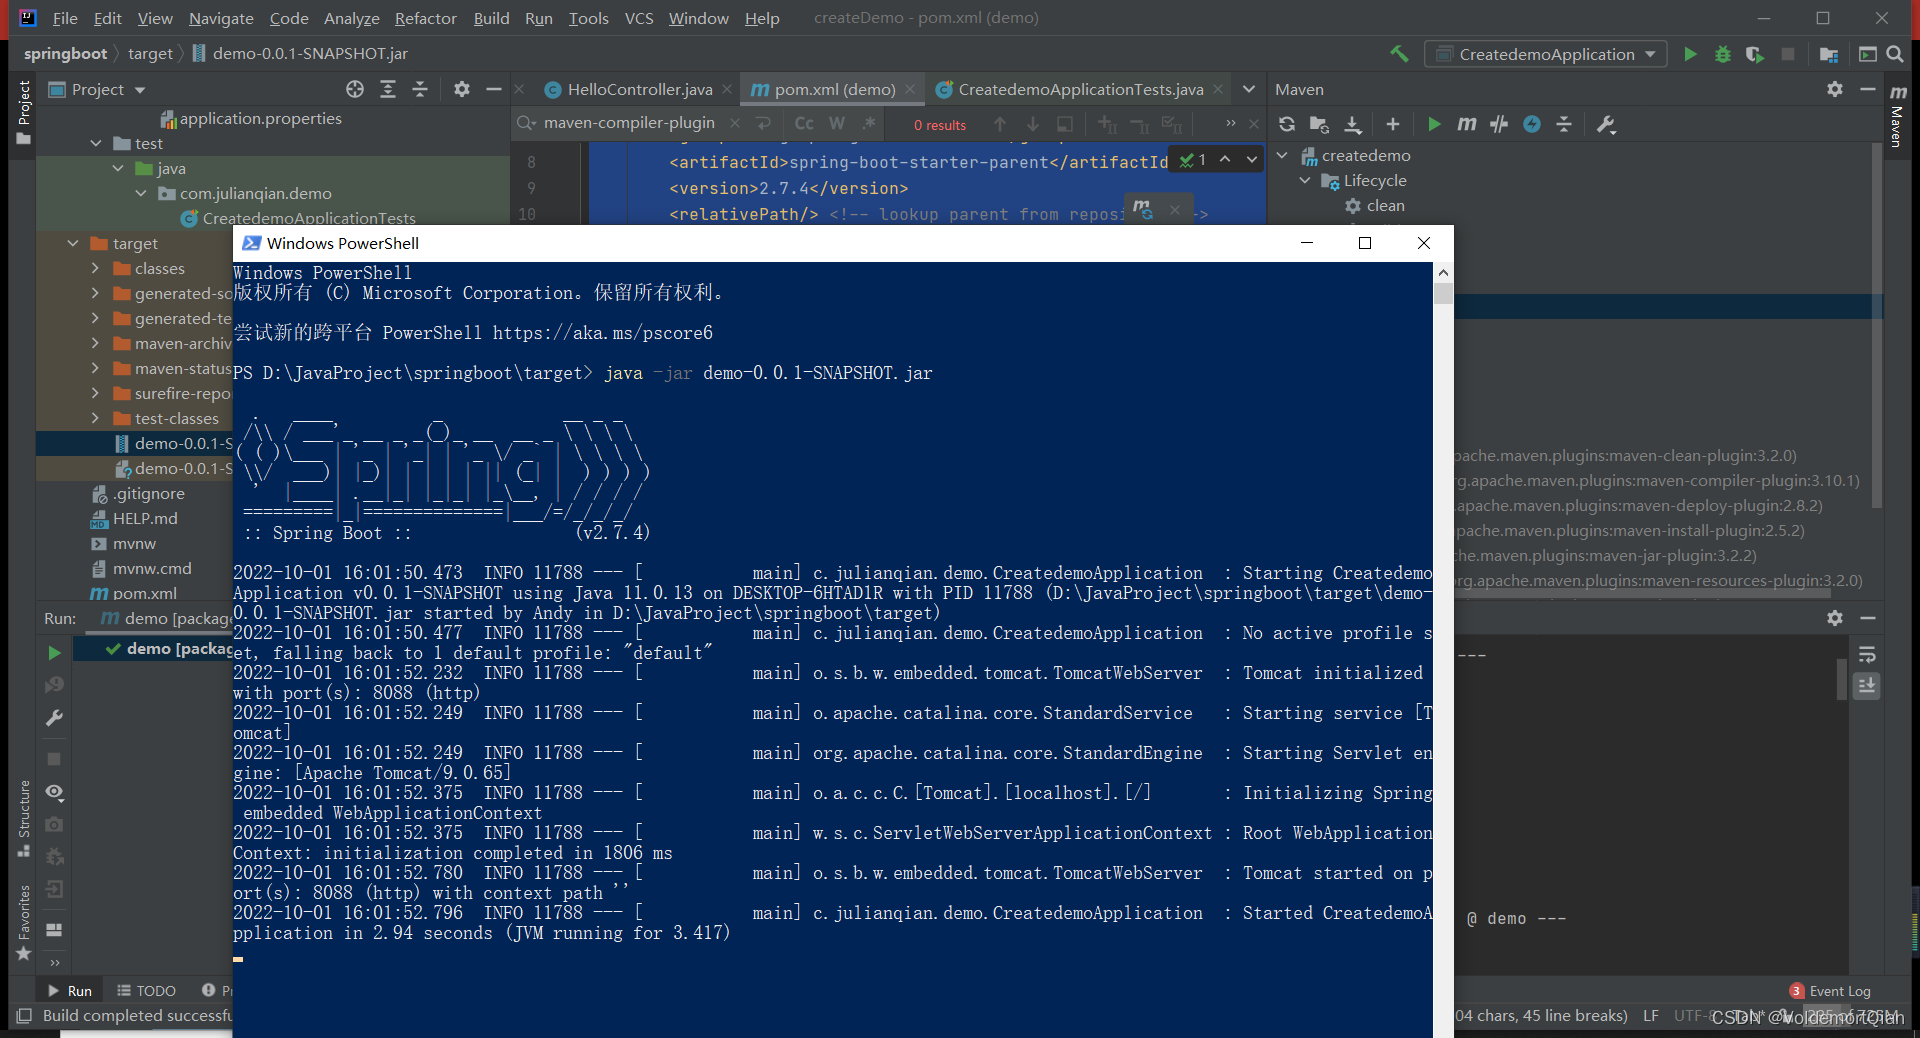Viewport: 1920px width, 1038px height.
Task: Toggle soft-wrap in Run console
Action: (1867, 655)
